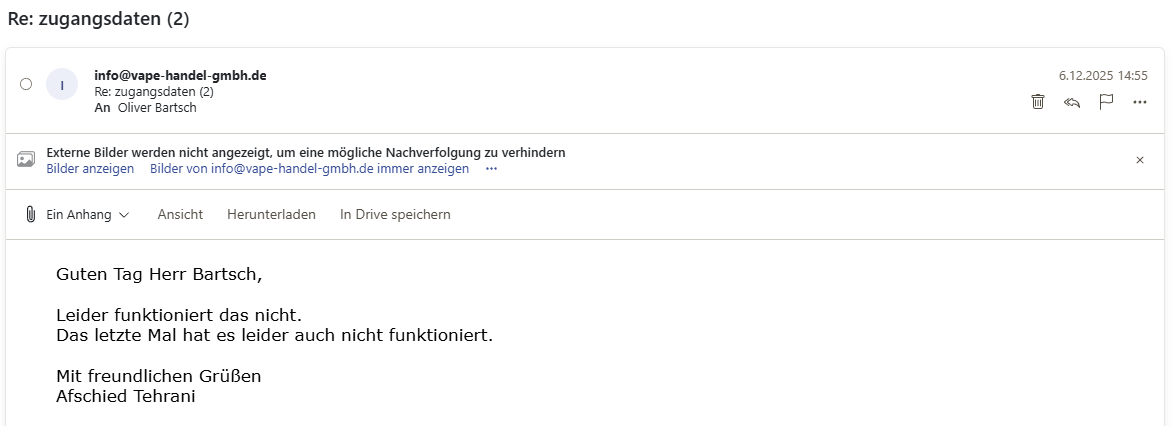
Task: Click the paperclip attachment icon
Action: pyautogui.click(x=31, y=214)
